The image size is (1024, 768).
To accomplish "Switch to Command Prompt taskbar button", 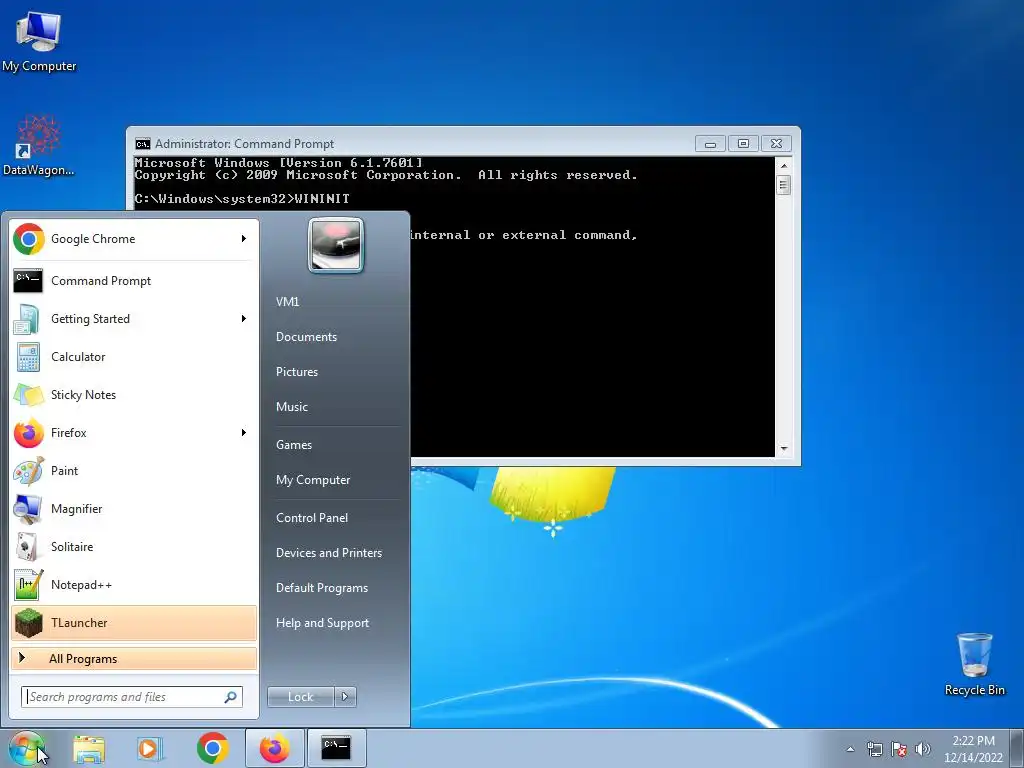I will 336,748.
